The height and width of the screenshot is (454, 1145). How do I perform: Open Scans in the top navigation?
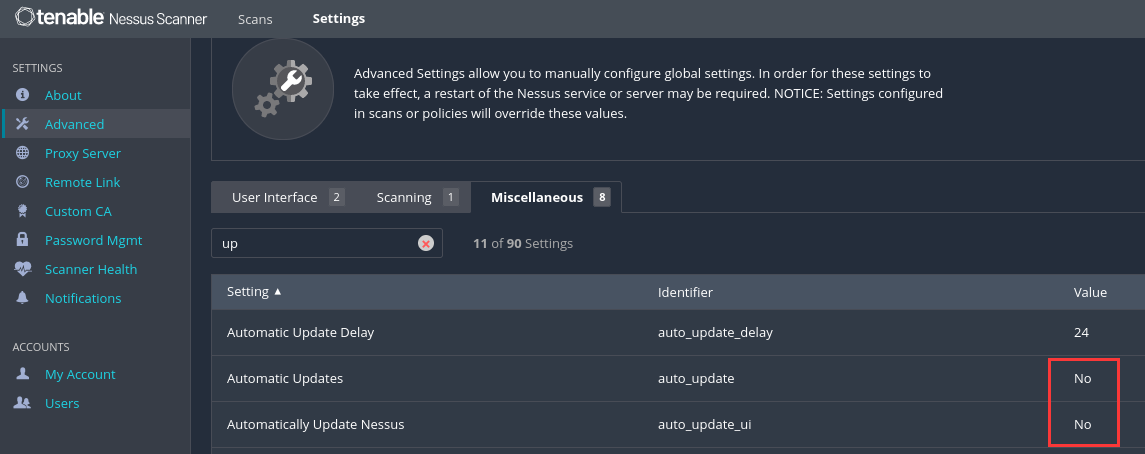coord(255,19)
